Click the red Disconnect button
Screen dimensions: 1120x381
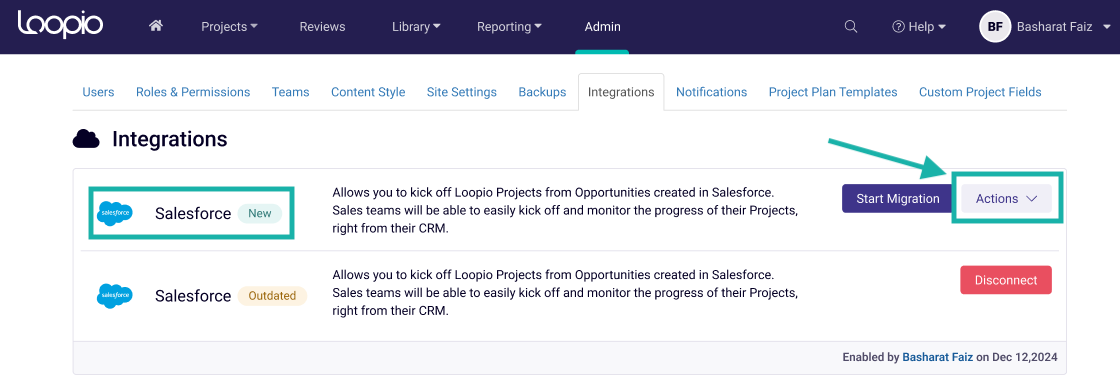click(x=1006, y=280)
